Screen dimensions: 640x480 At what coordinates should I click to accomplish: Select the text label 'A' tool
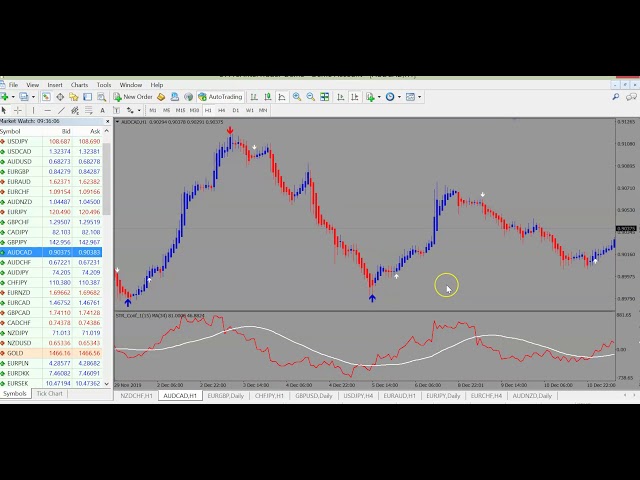click(102, 110)
